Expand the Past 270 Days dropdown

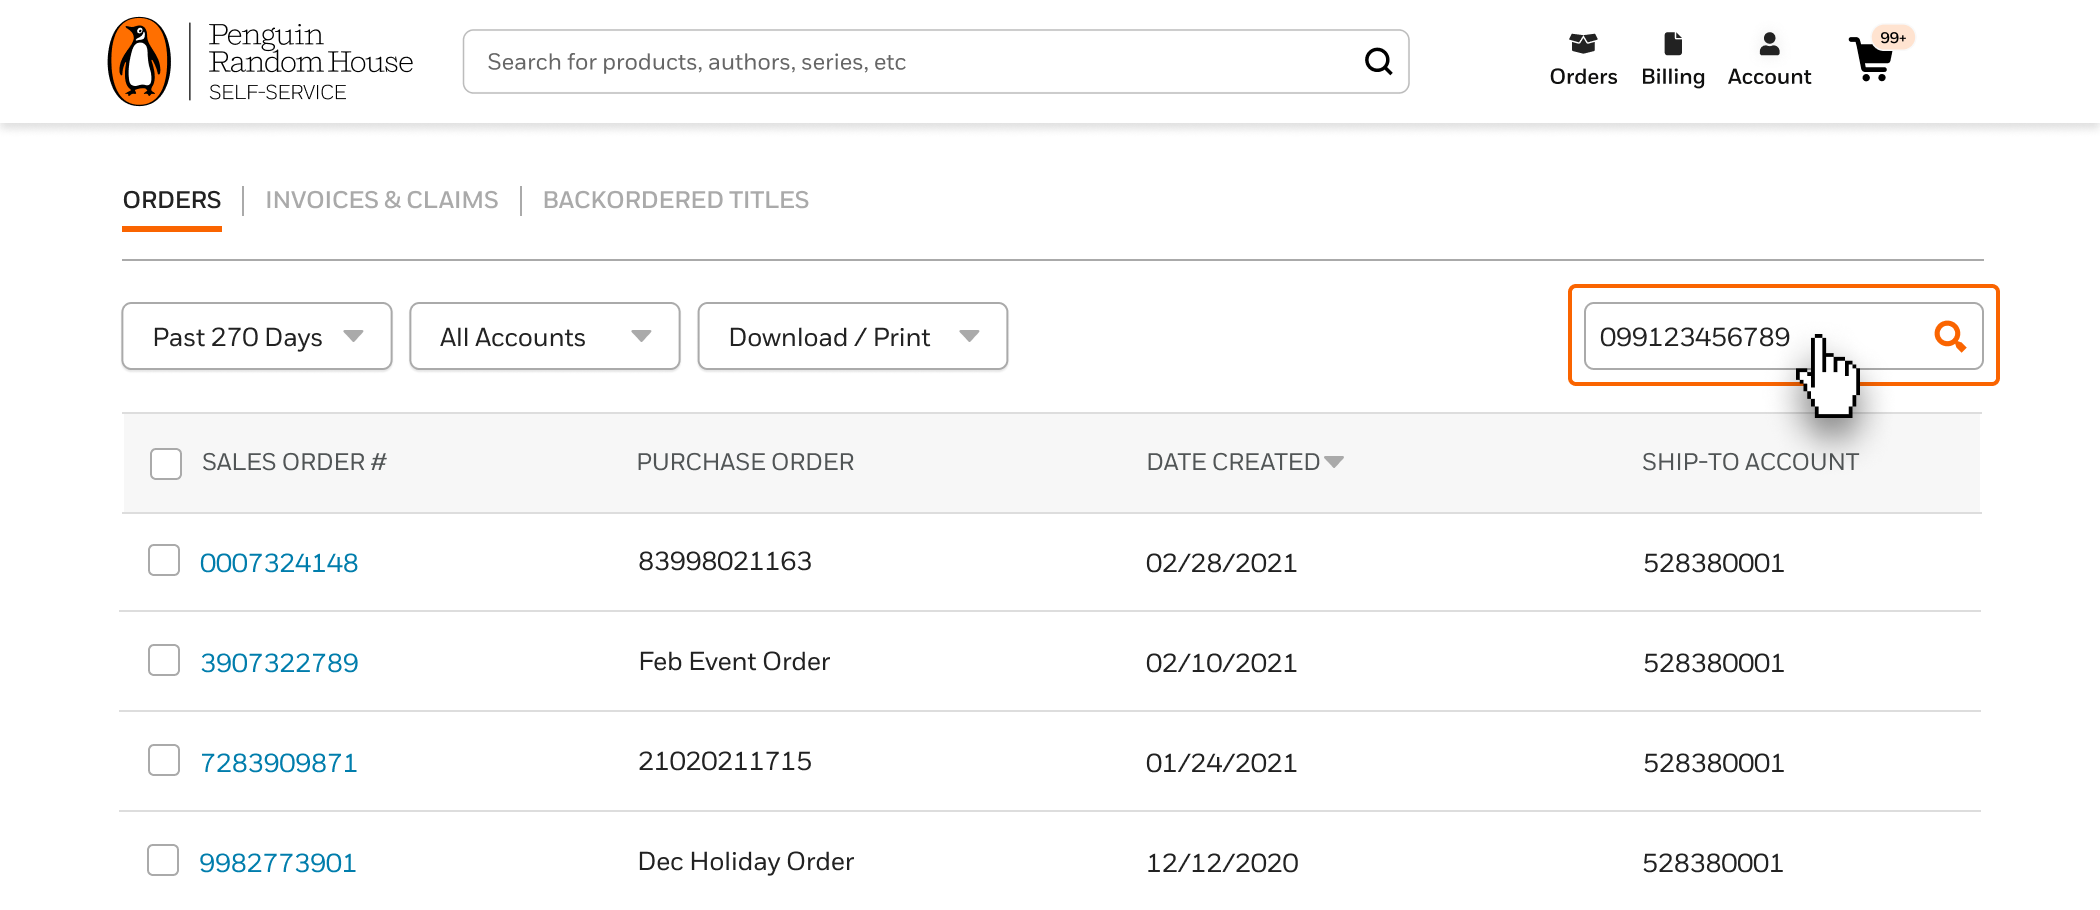coord(257,336)
